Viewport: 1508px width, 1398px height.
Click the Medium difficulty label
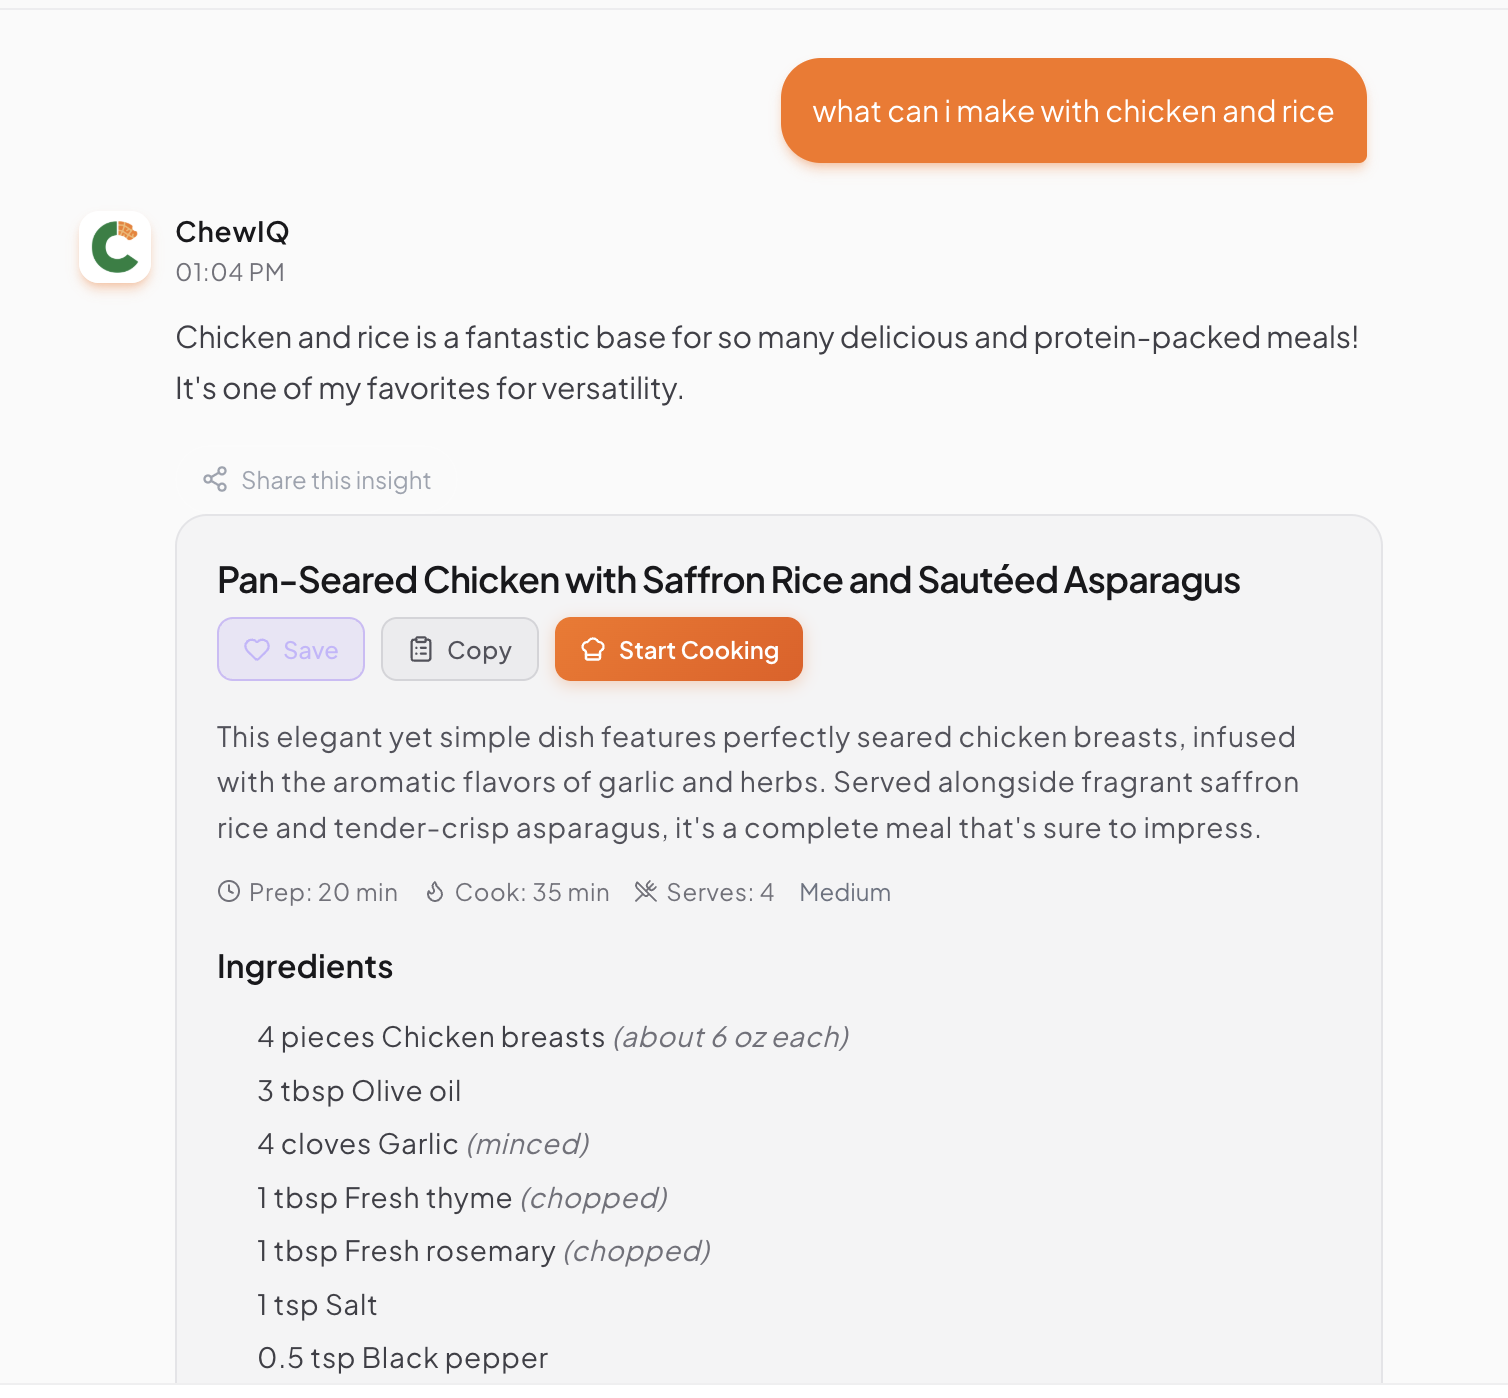(845, 893)
